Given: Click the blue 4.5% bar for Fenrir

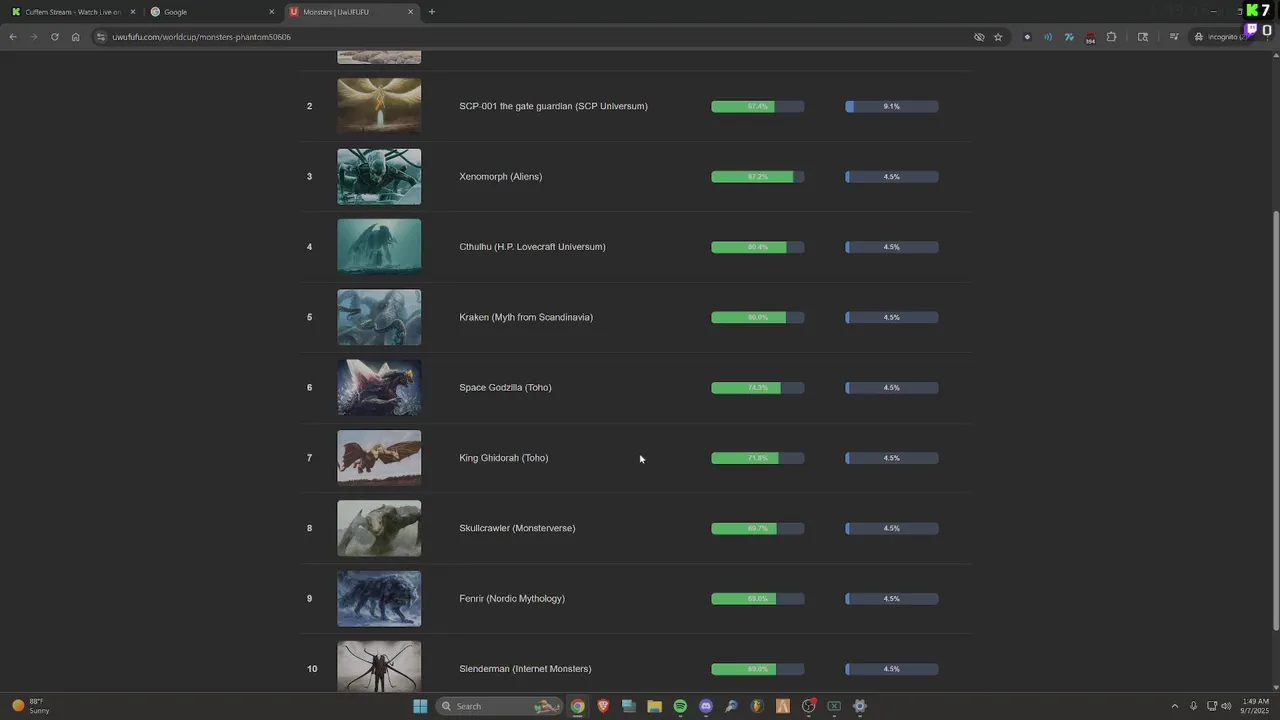Looking at the screenshot, I should (891, 598).
